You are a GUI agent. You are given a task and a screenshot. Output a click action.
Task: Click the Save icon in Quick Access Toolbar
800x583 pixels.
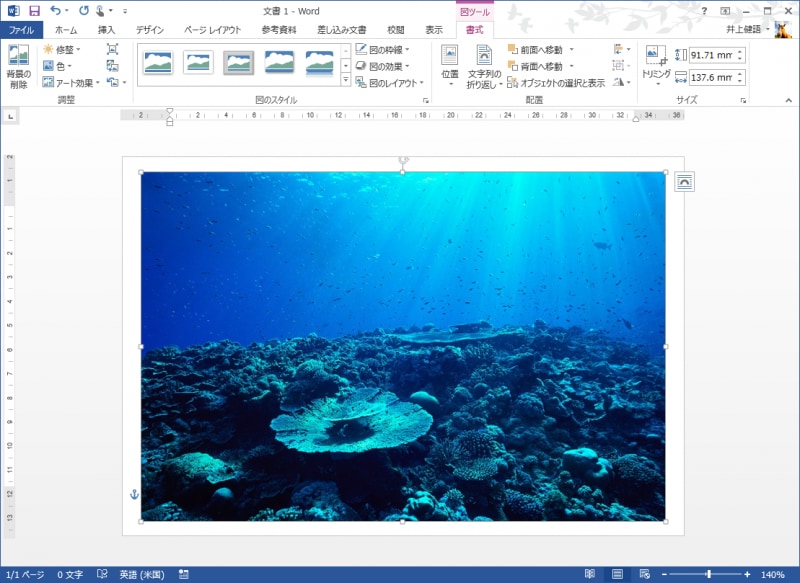click(34, 10)
